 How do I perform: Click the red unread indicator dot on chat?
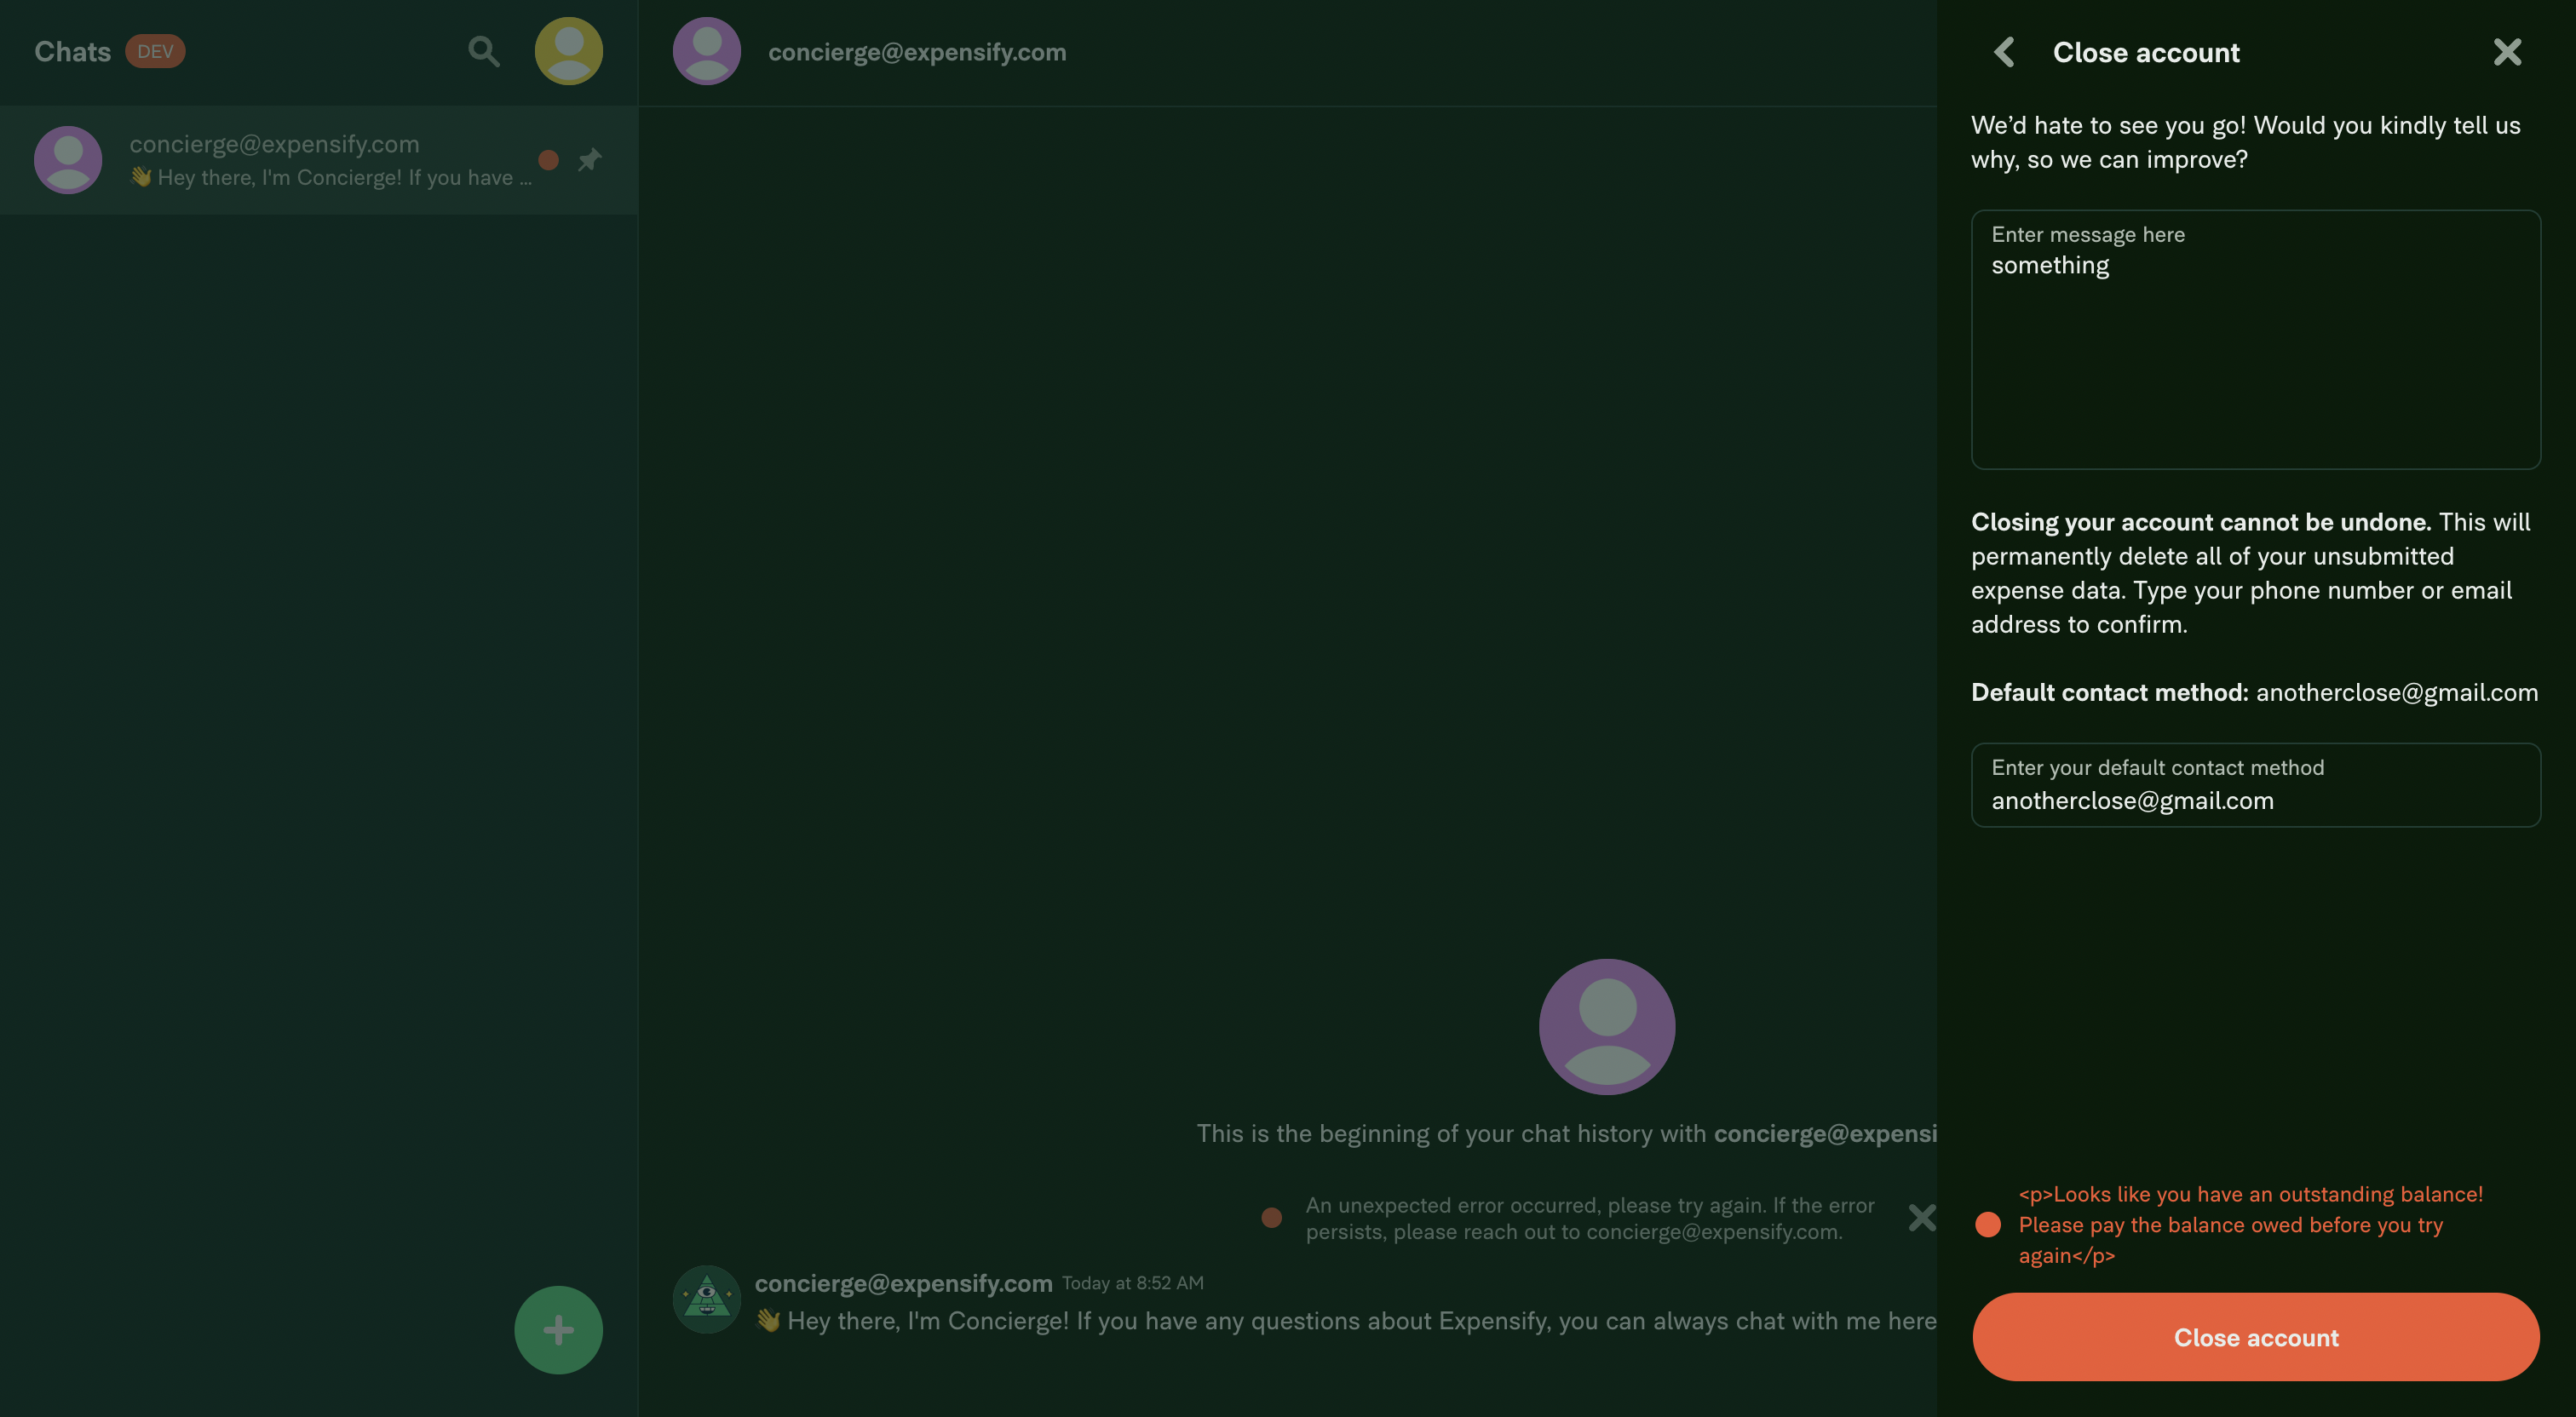(548, 160)
